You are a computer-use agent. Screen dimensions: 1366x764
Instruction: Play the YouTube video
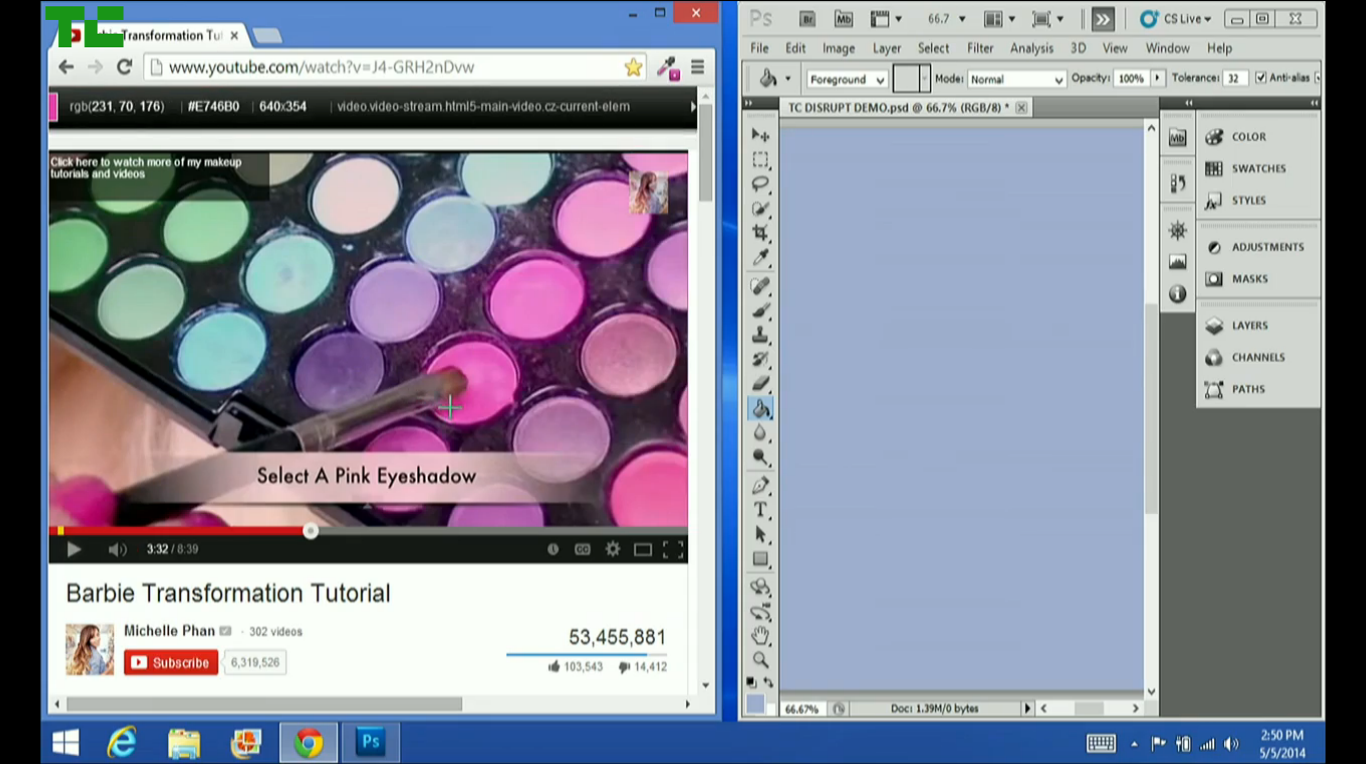(73, 549)
